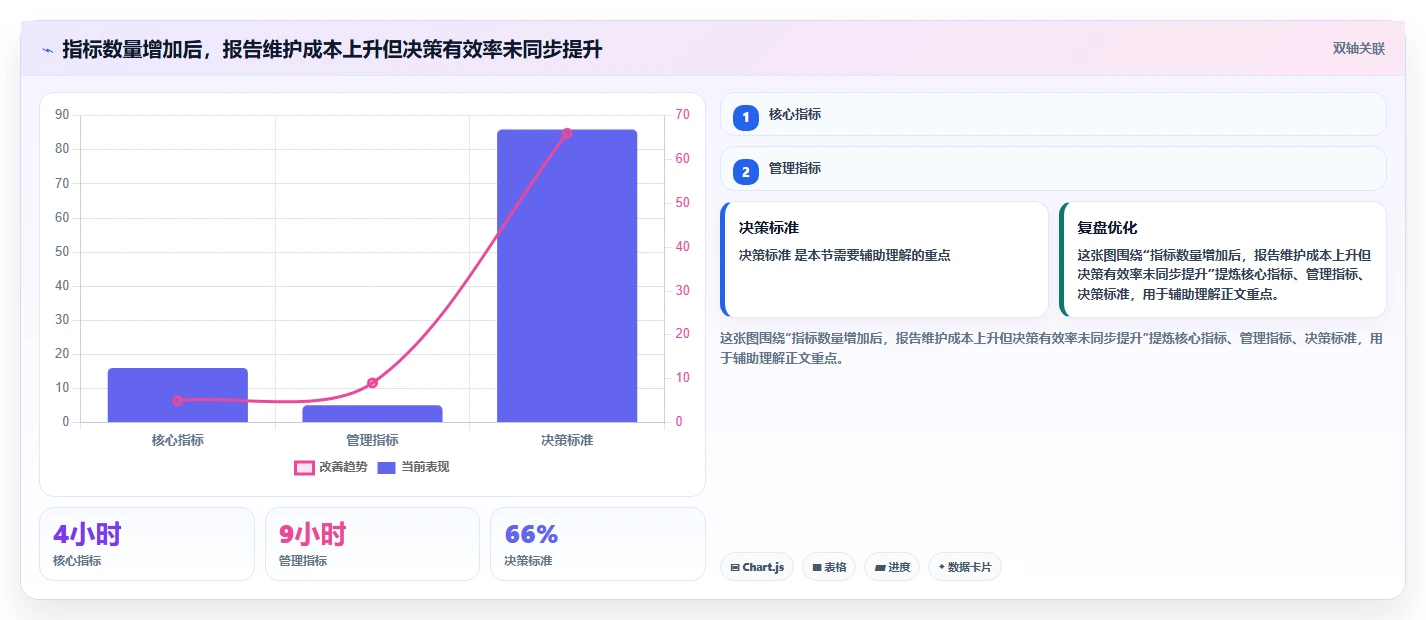Click the line point above the 管理指标 bar
Screen dimensions: 1426x620
372,383
